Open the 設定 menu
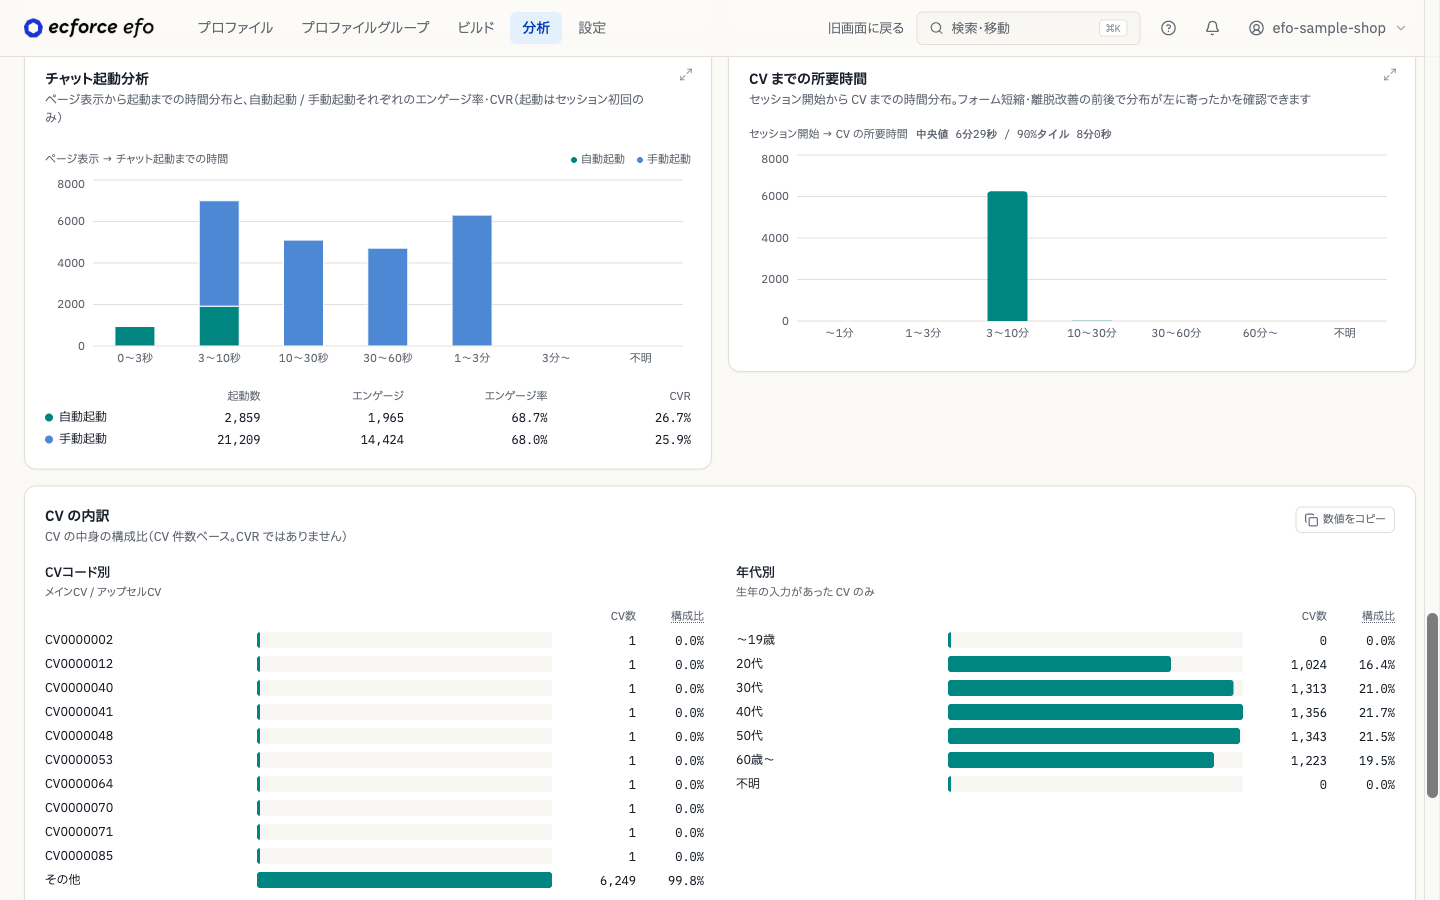This screenshot has width=1440, height=900. 592,28
